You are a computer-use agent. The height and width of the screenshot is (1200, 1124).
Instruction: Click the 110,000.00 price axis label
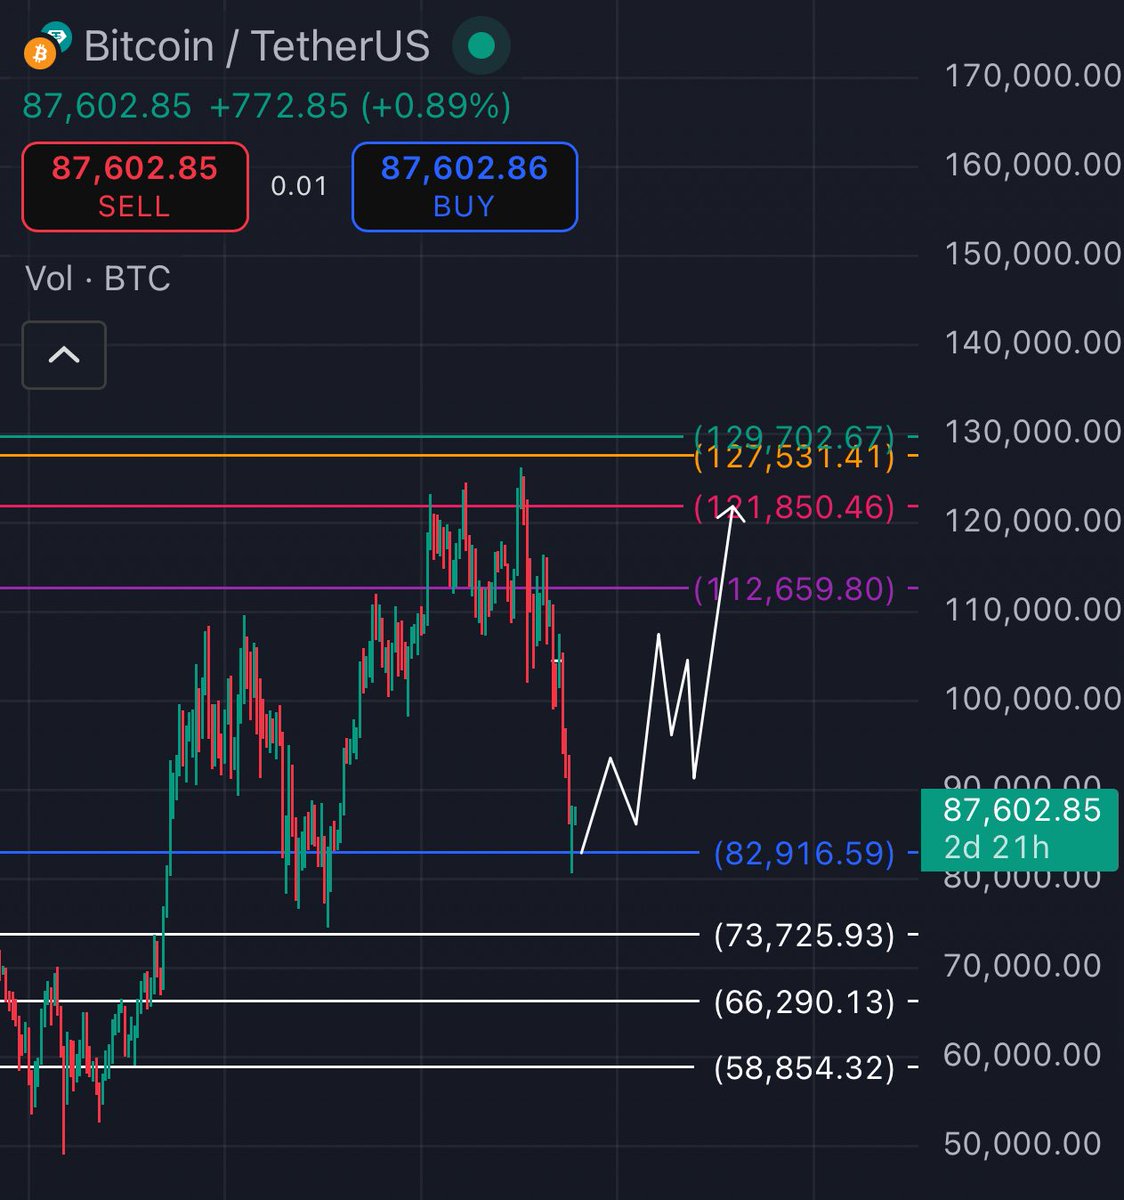[1032, 609]
